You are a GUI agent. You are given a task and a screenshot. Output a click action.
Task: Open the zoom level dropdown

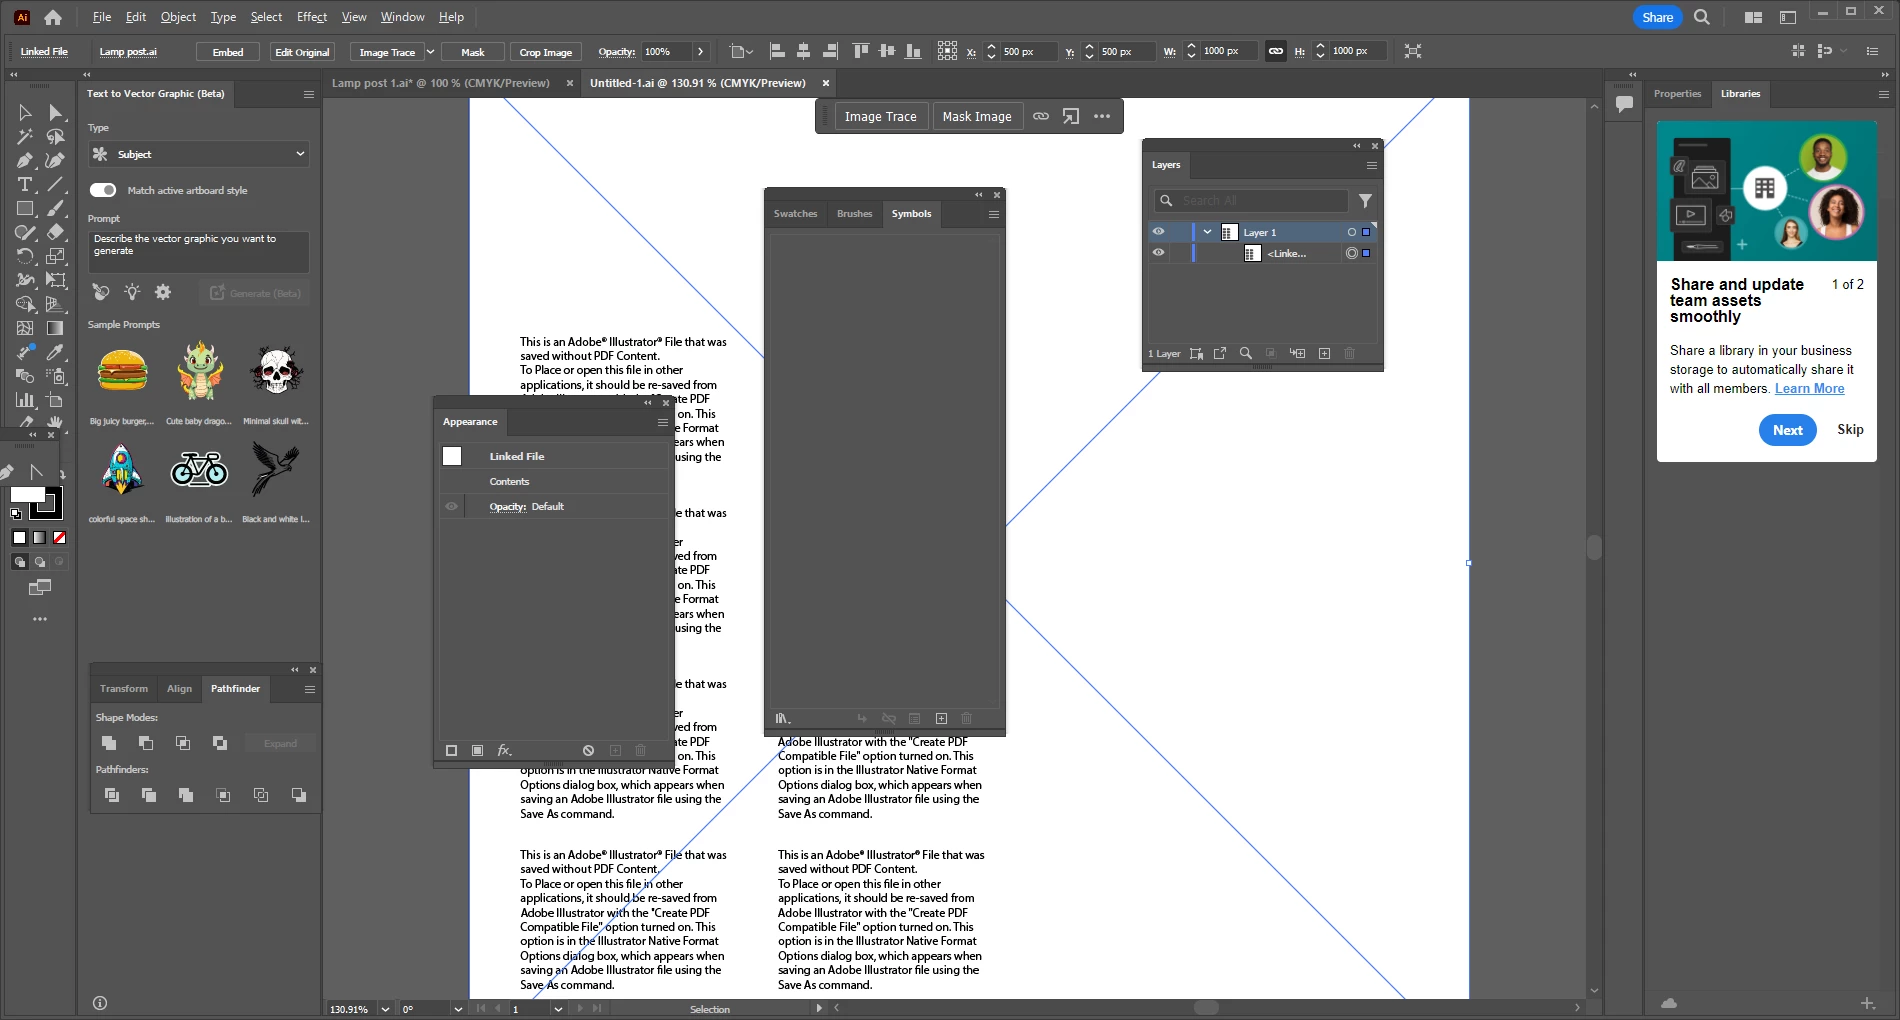(386, 1009)
